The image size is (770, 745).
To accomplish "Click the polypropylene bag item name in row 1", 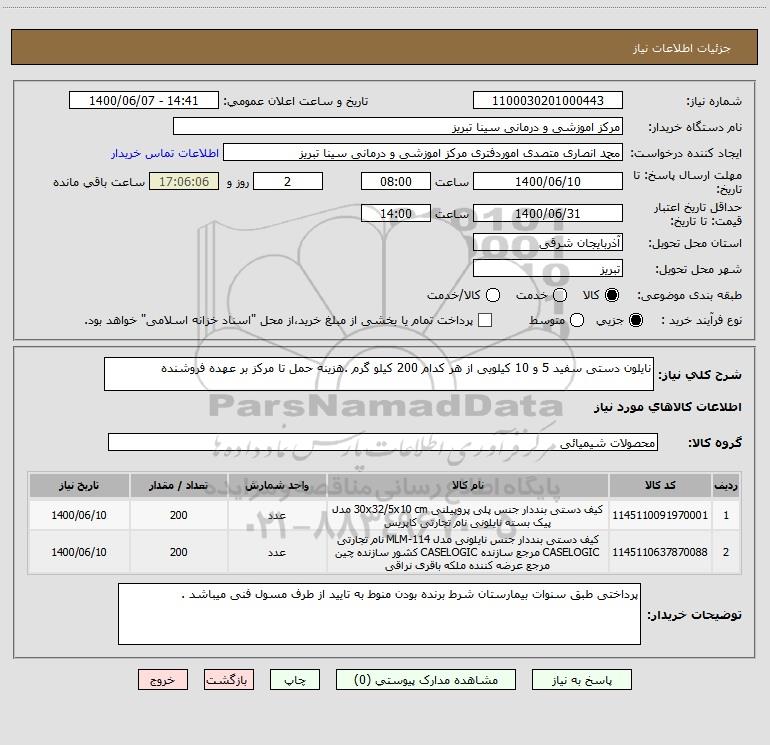I will point(468,516).
